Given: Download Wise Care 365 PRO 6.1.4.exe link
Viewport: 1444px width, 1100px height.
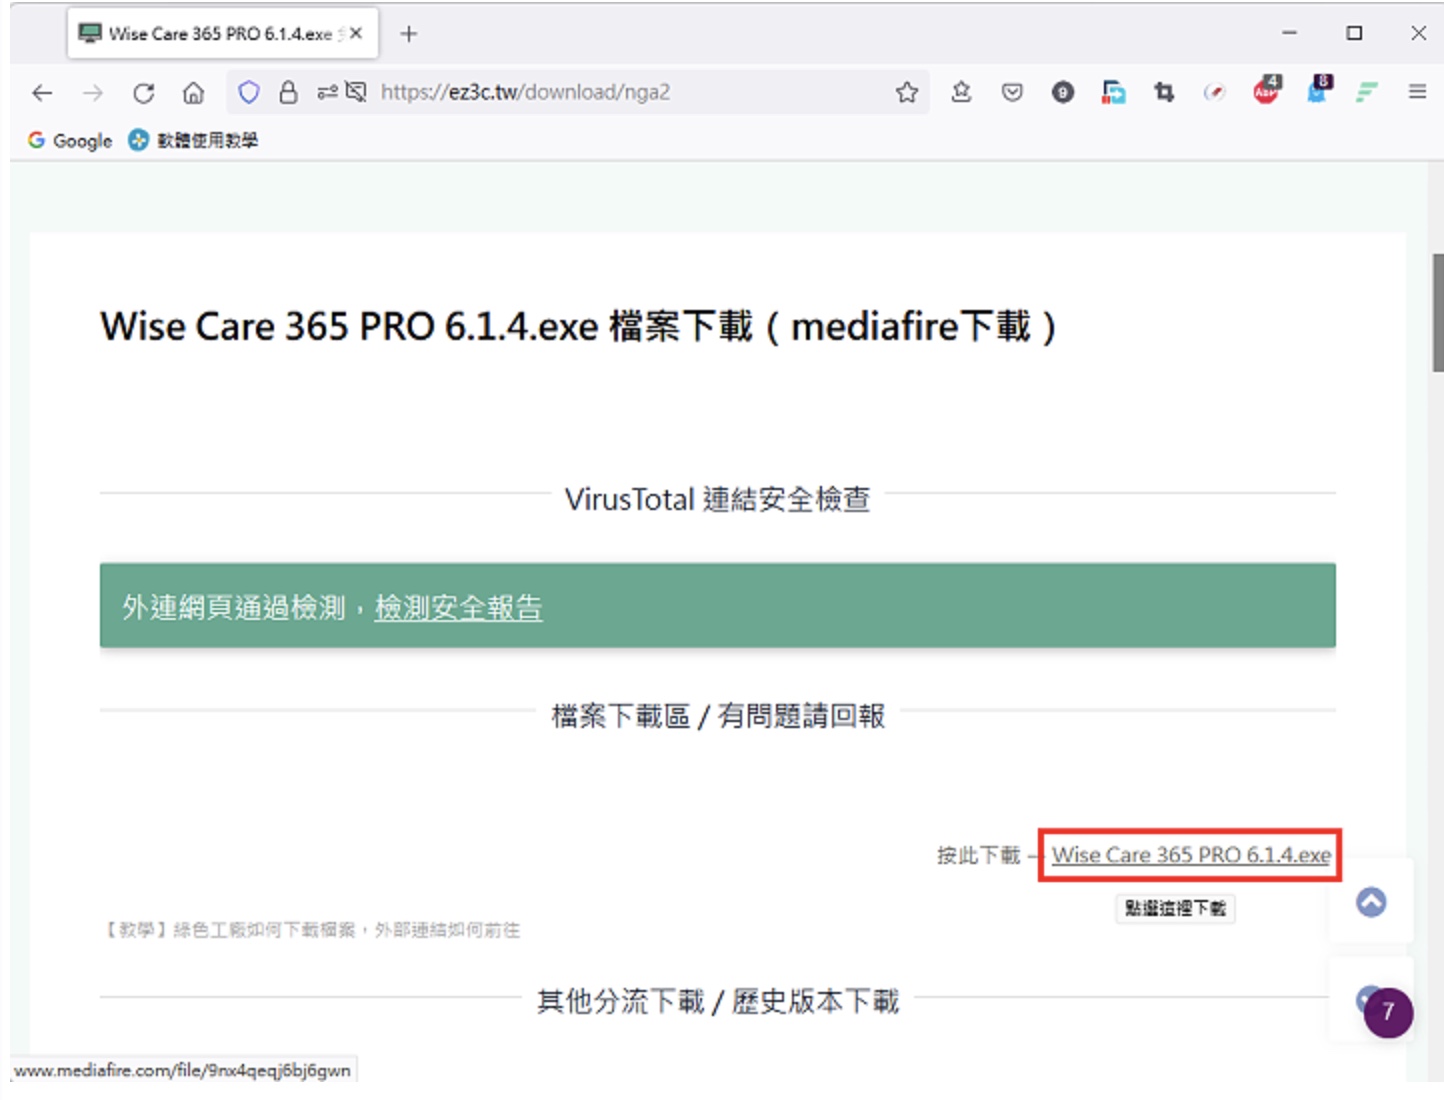Looking at the screenshot, I should (1191, 855).
